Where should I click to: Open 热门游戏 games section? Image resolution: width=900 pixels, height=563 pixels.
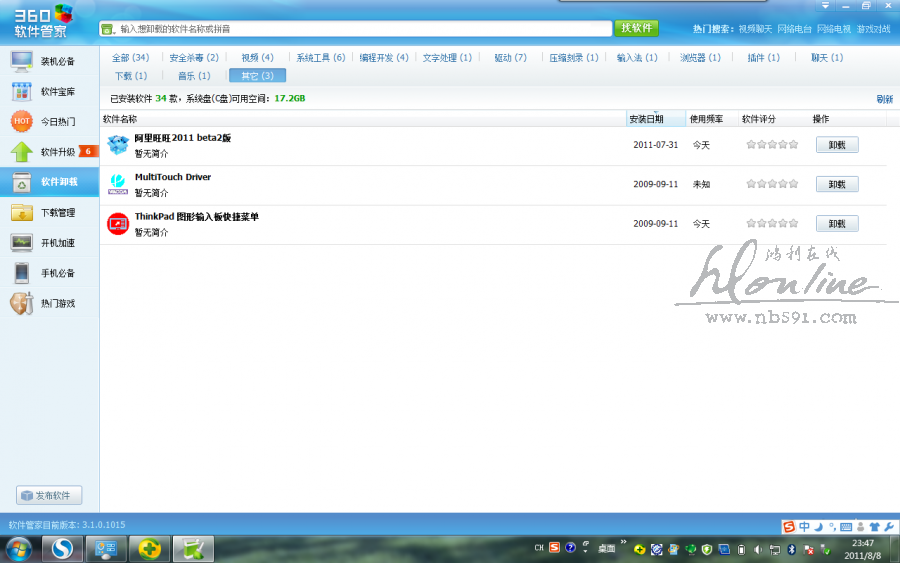pos(50,303)
